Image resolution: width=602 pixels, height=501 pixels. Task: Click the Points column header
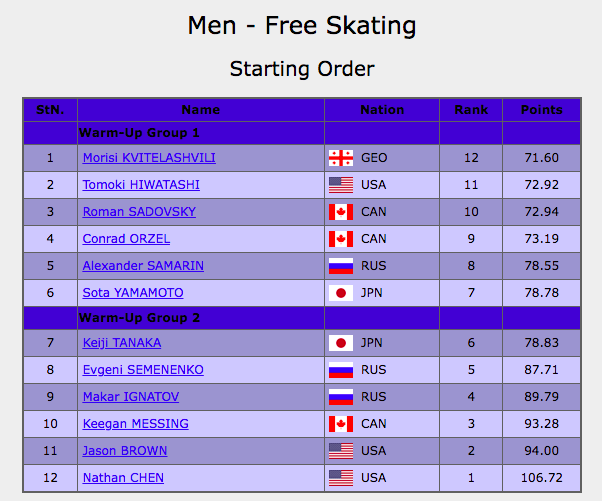(x=541, y=110)
